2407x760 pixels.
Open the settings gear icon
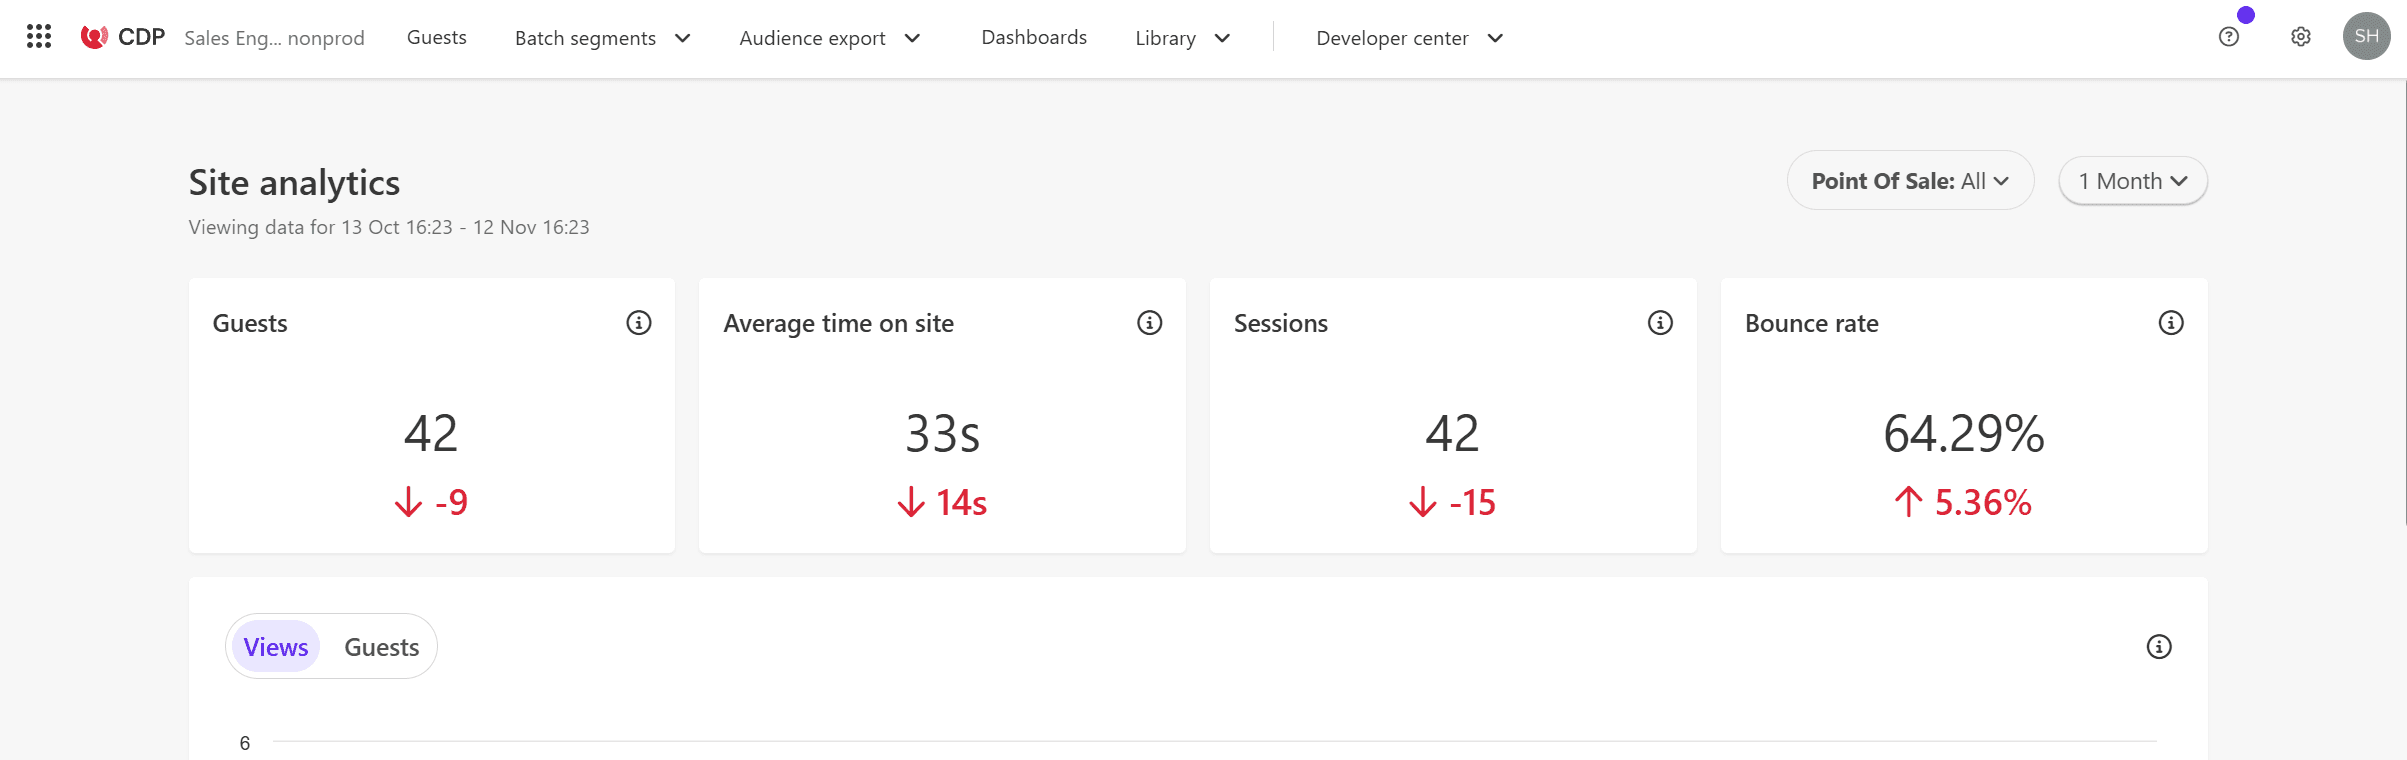2300,37
